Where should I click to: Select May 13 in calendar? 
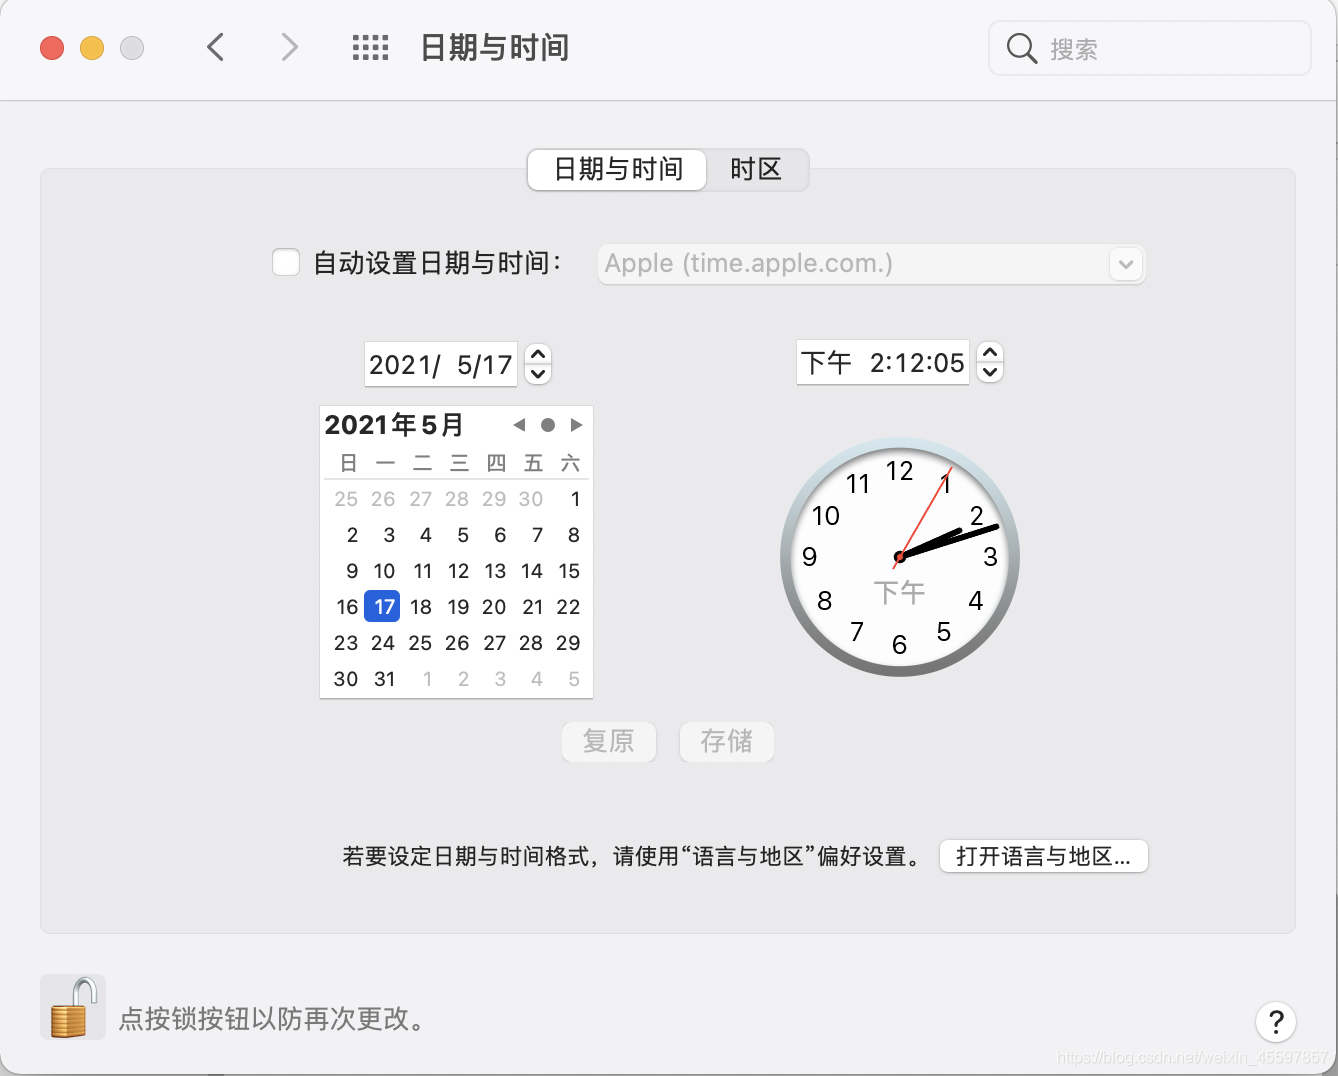click(x=495, y=571)
